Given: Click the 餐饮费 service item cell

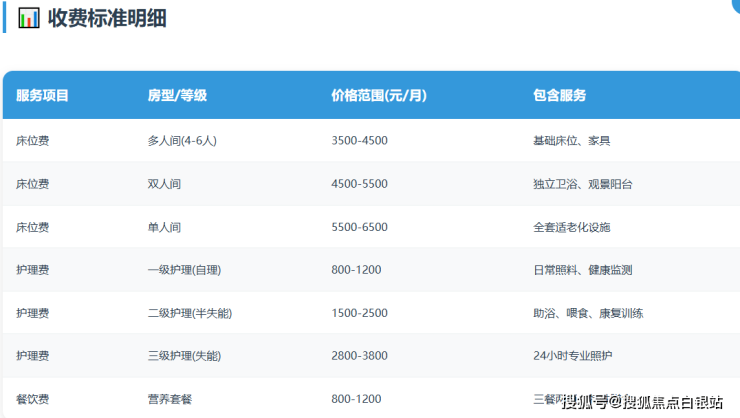Looking at the screenshot, I should click(x=33, y=399).
